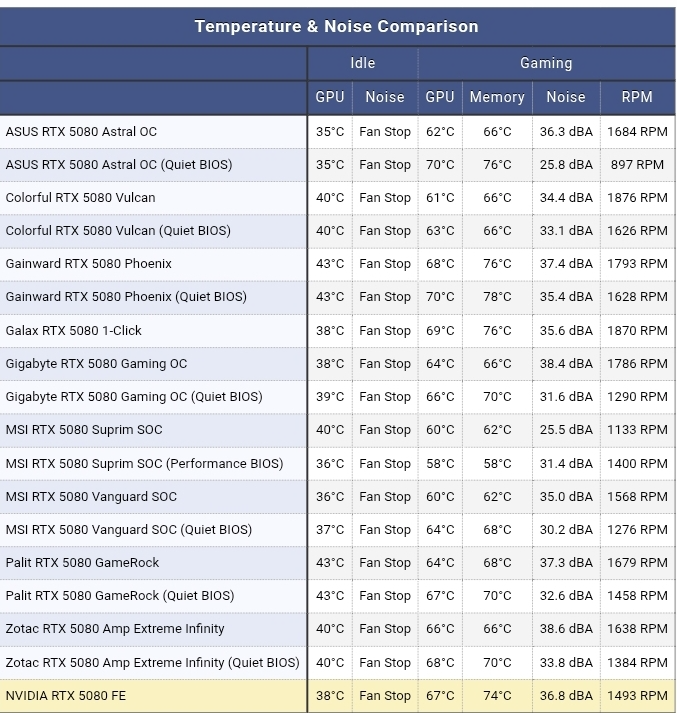Click the 1568 RPM value
Viewport: 677px width, 713px height.
[637, 497]
